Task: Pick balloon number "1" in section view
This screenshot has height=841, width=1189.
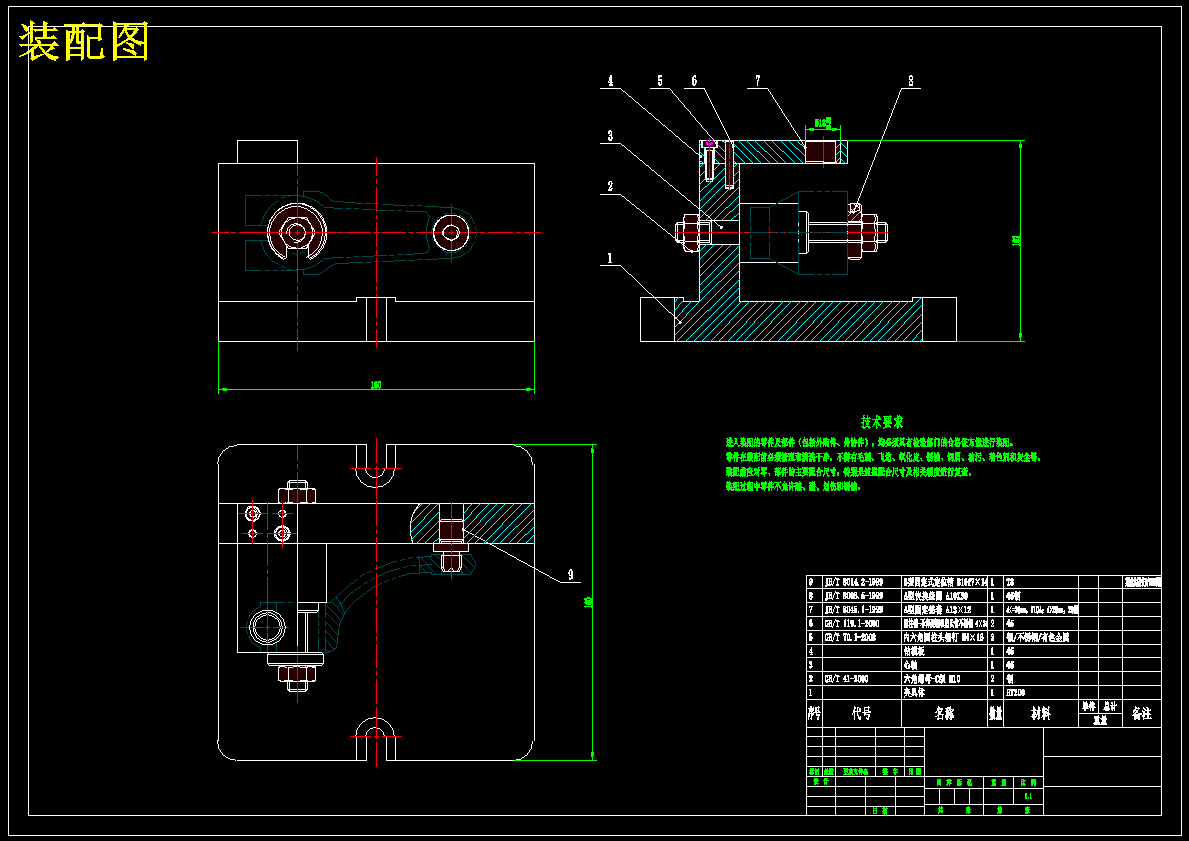Action: (x=609, y=259)
